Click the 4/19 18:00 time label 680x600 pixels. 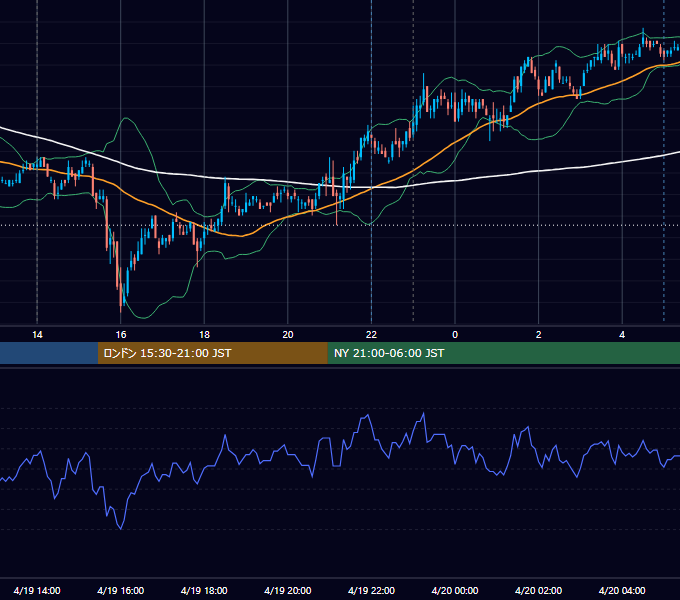(x=204, y=590)
